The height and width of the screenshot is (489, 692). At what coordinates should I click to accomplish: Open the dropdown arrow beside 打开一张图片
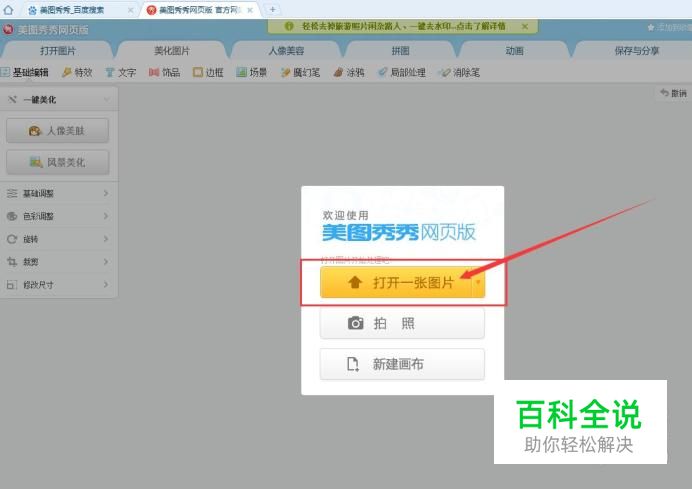(x=478, y=282)
